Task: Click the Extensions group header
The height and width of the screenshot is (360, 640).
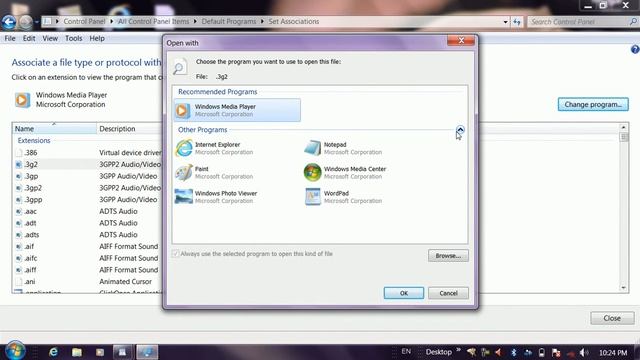Action: click(x=34, y=140)
